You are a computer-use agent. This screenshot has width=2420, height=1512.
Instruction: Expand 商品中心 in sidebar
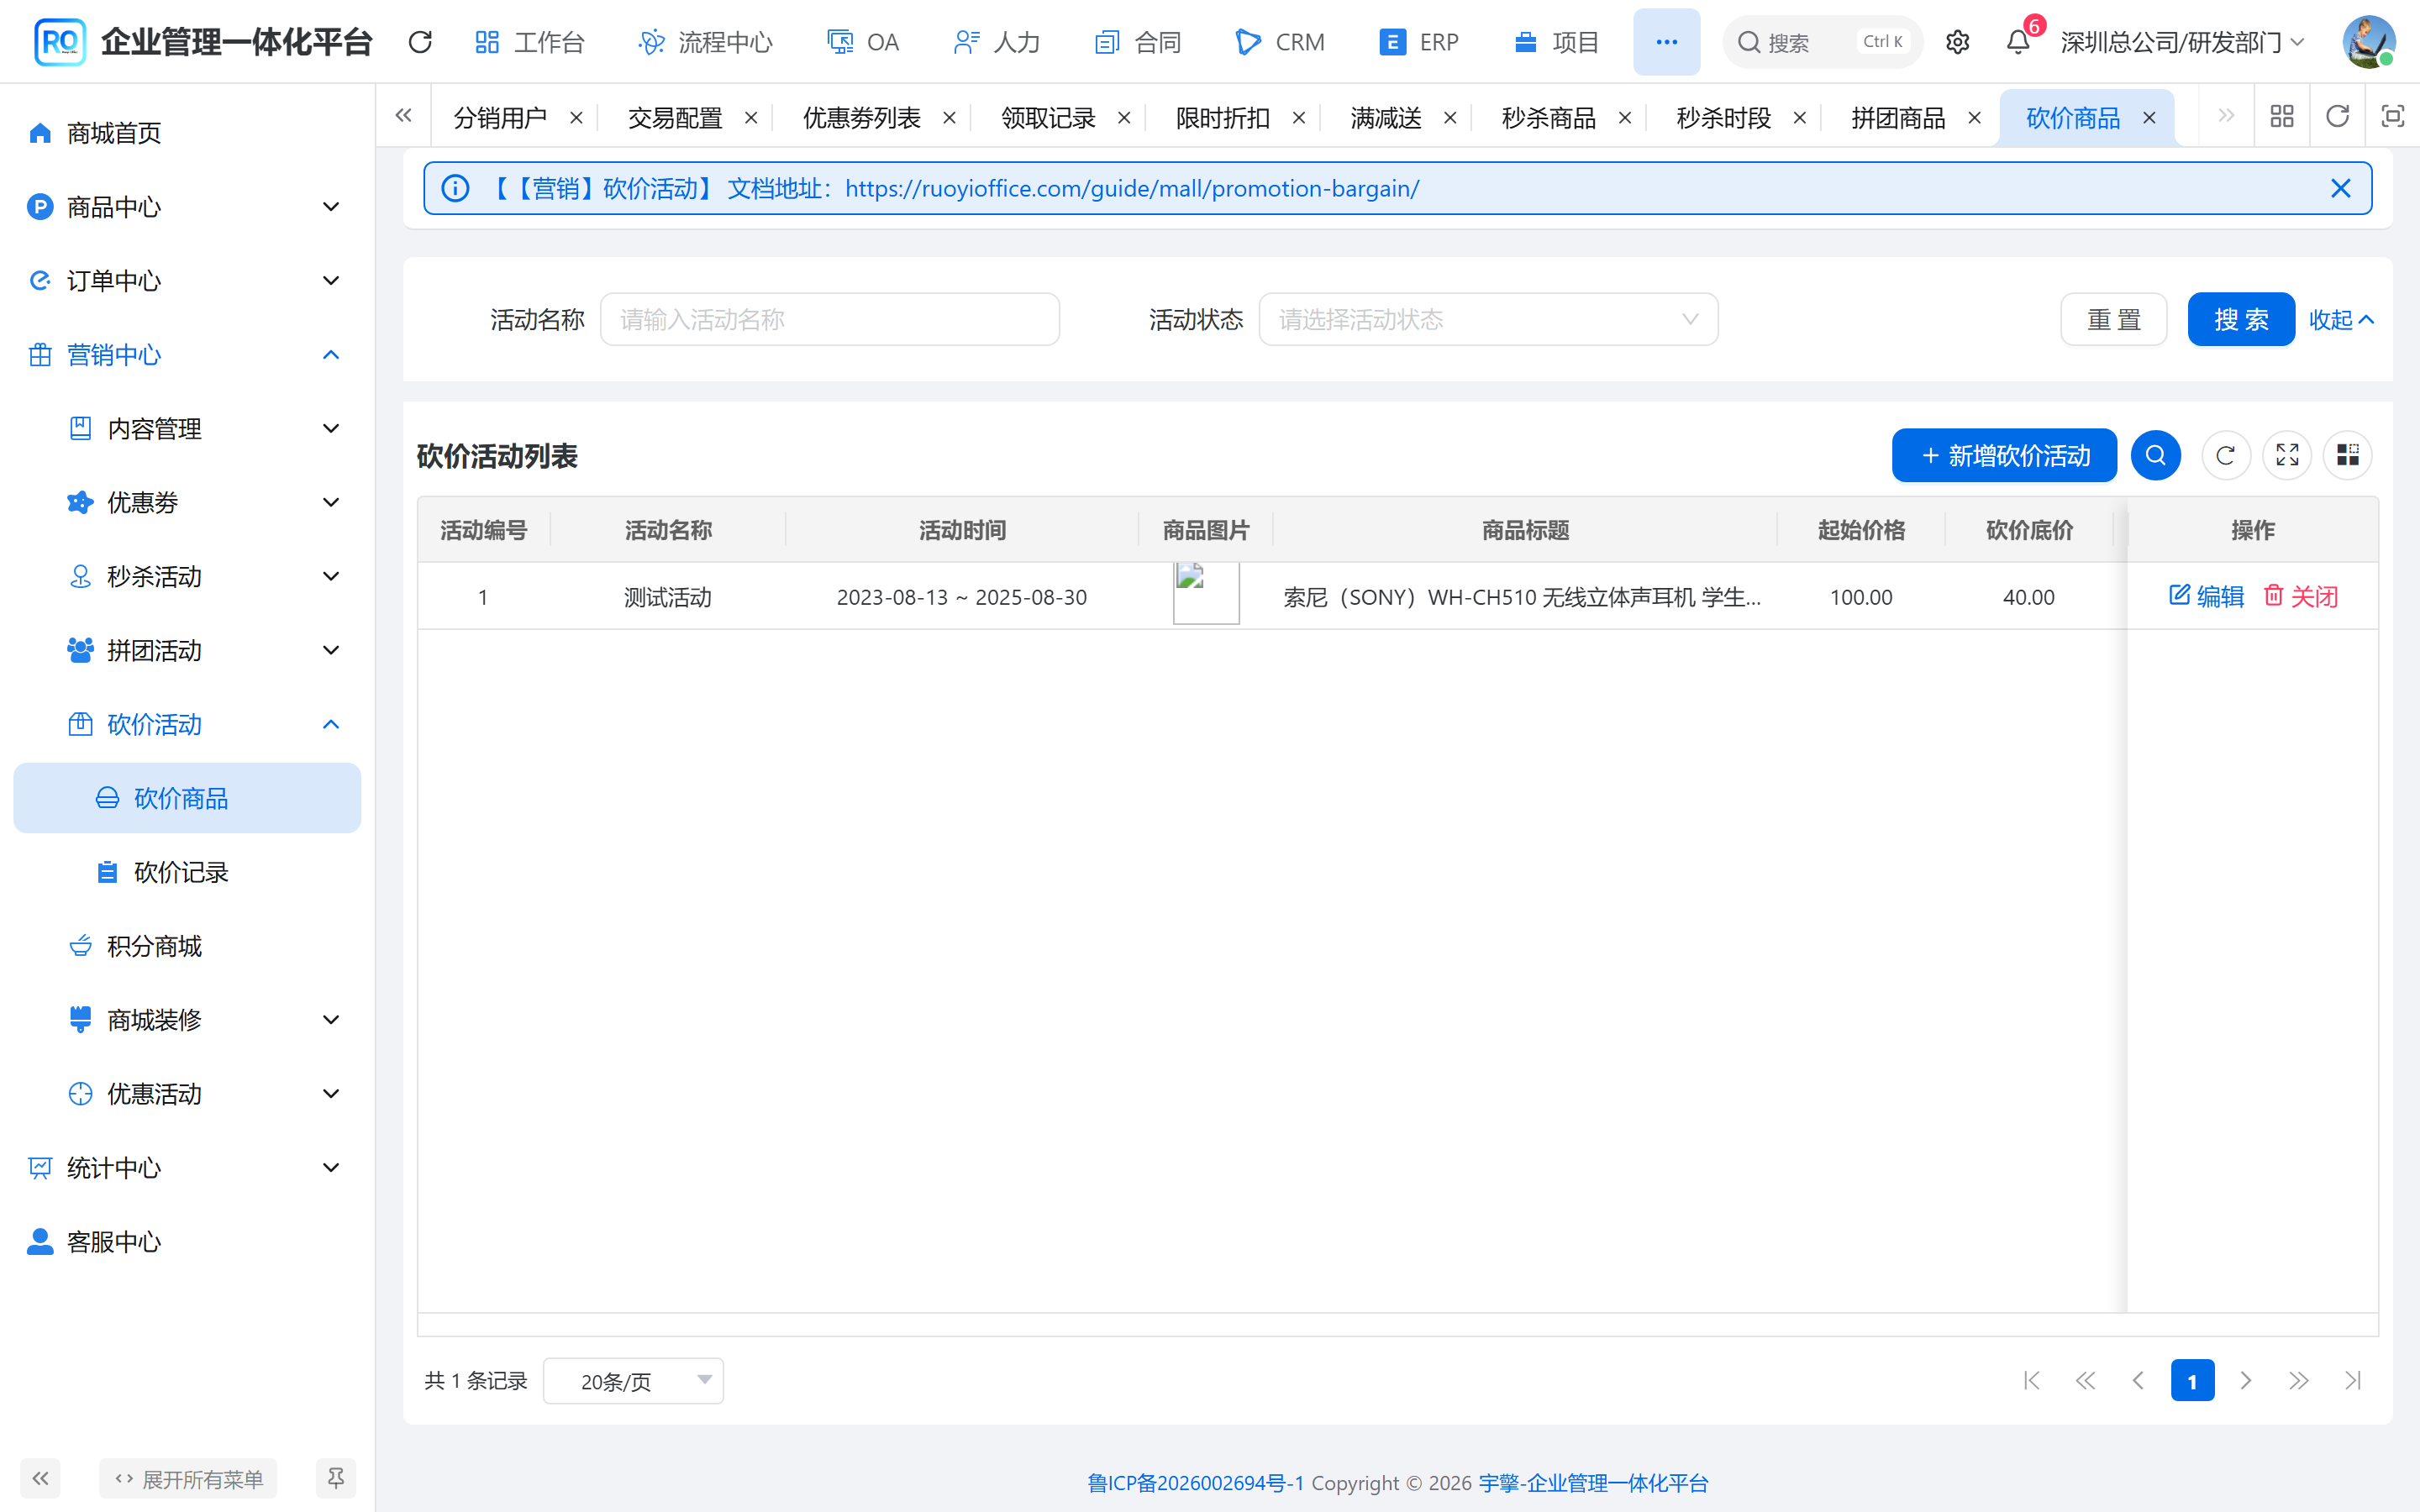187,207
